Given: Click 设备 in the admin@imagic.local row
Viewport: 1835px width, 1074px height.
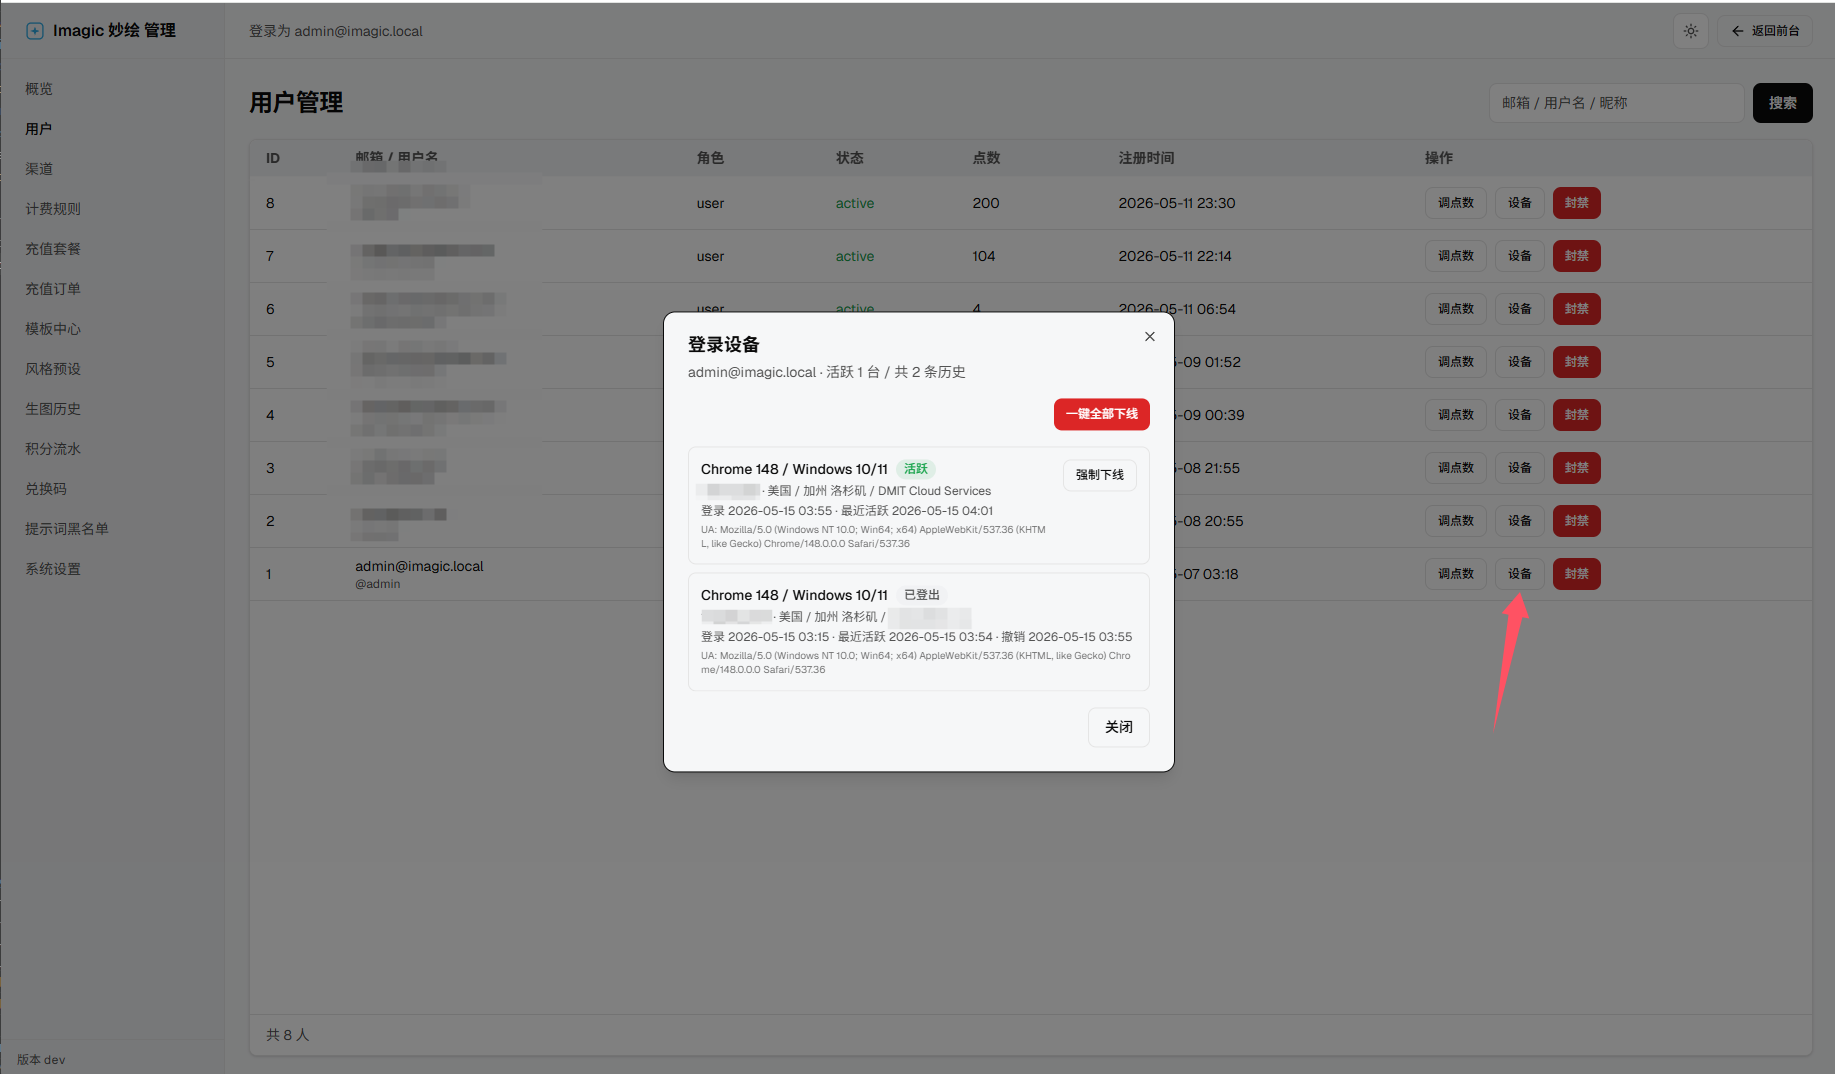Looking at the screenshot, I should coord(1520,574).
